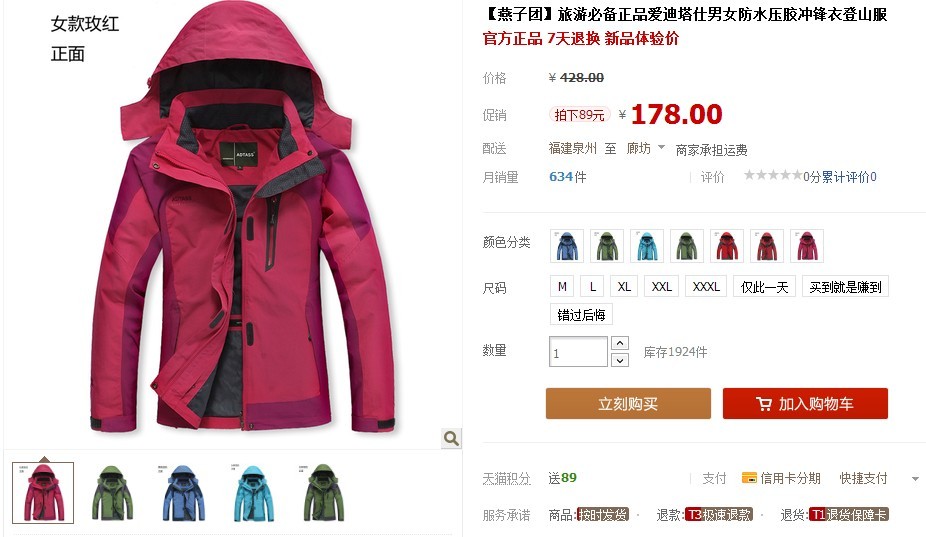
Task: Click the magnifier zoom icon on product image
Action: [451, 438]
